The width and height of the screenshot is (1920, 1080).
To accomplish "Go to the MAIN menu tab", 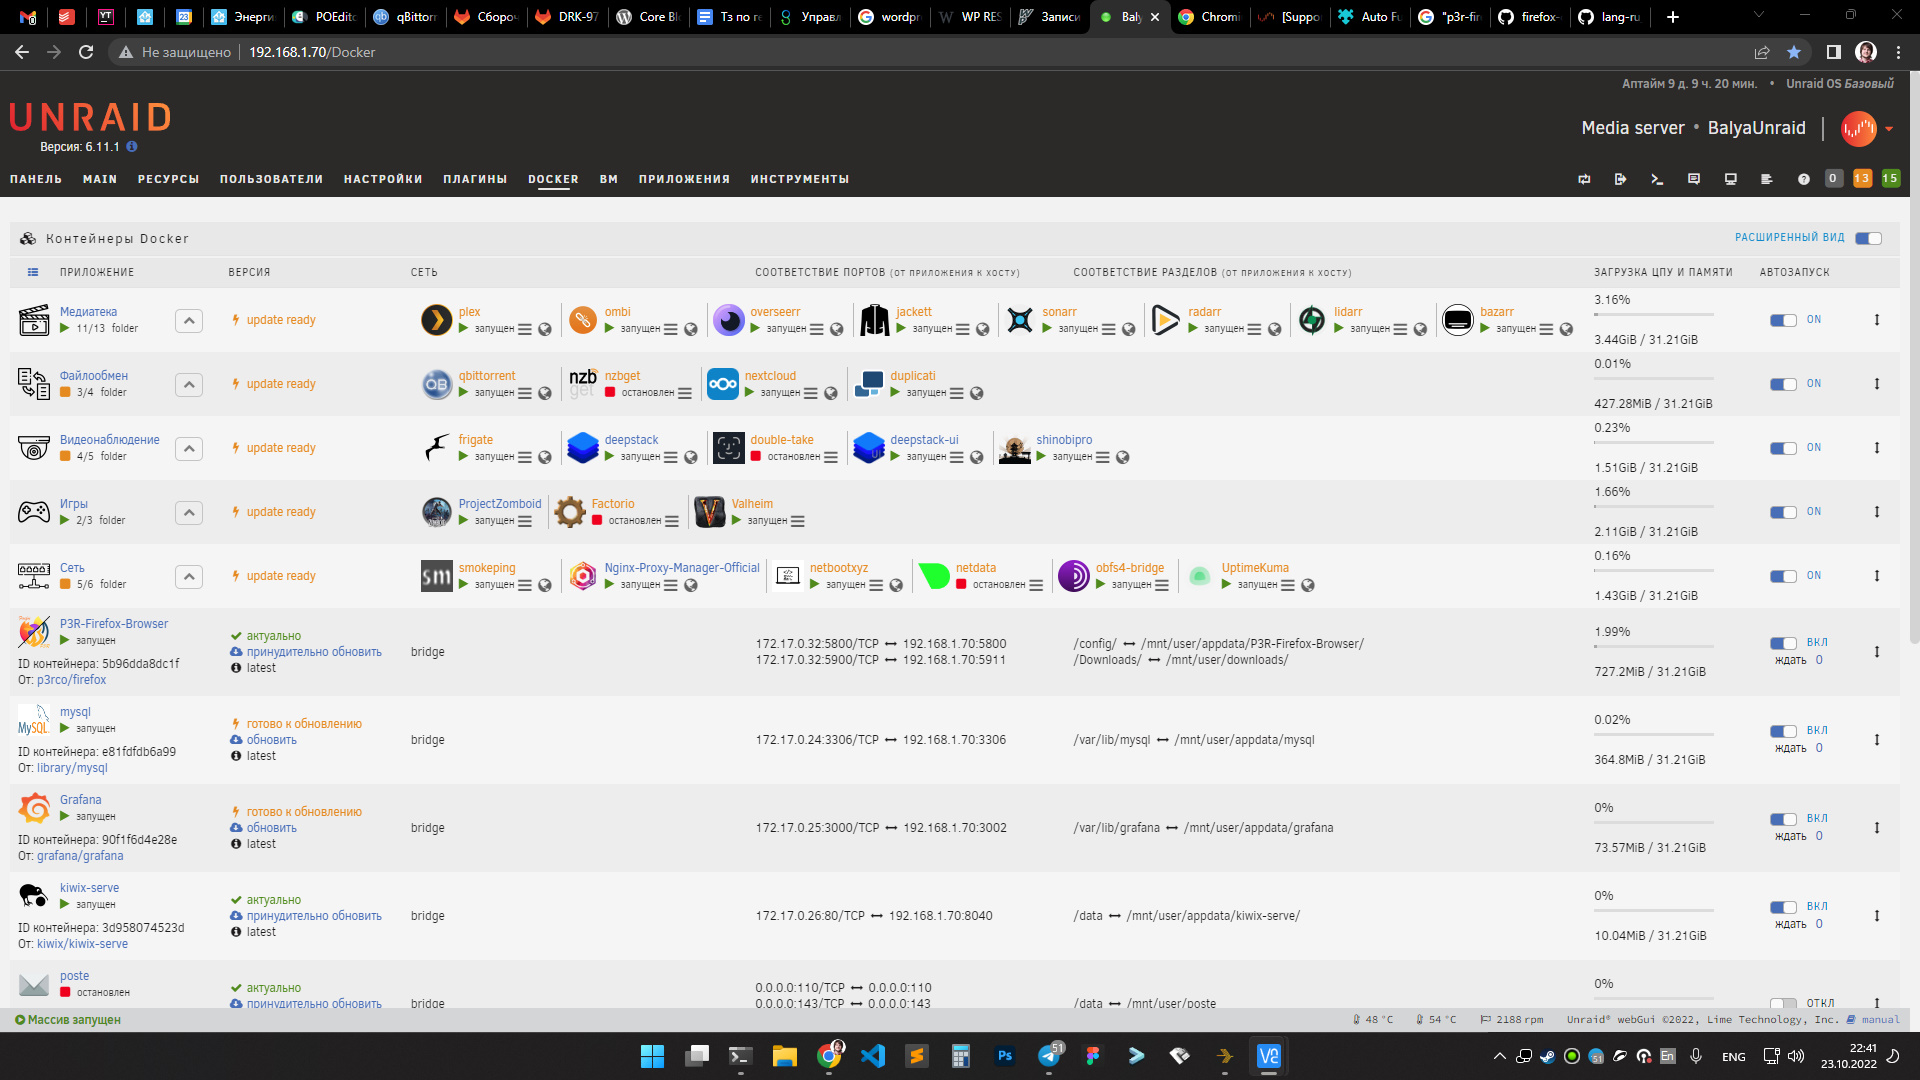I will click(x=100, y=179).
